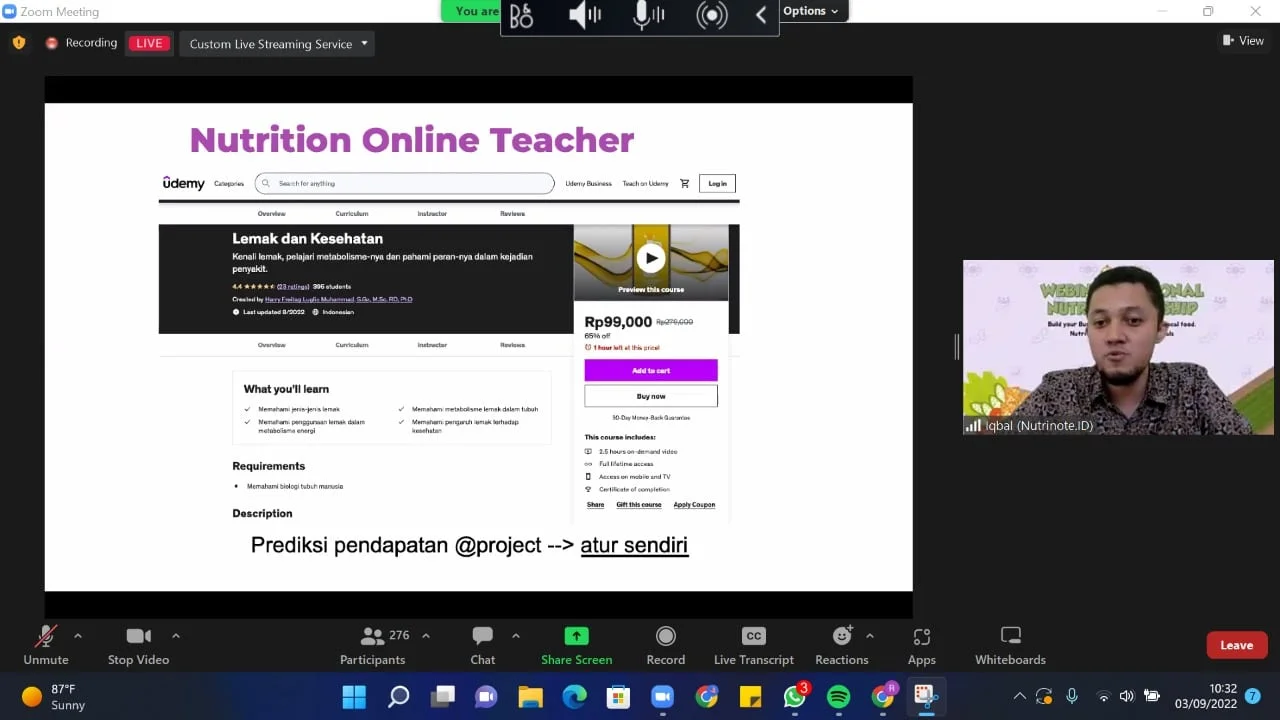Screen dimensions: 1280x720
Task: Click the Log in button on Udemy page
Action: click(718, 183)
